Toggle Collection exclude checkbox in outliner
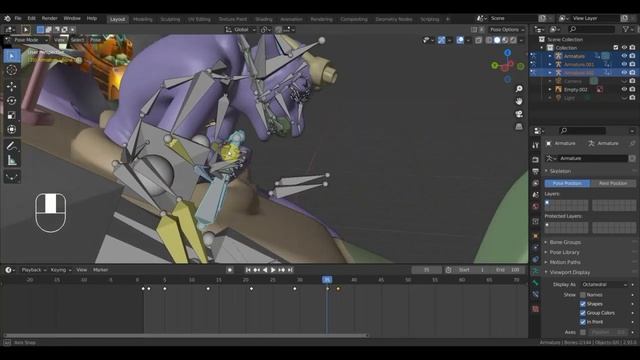 coord(616,48)
